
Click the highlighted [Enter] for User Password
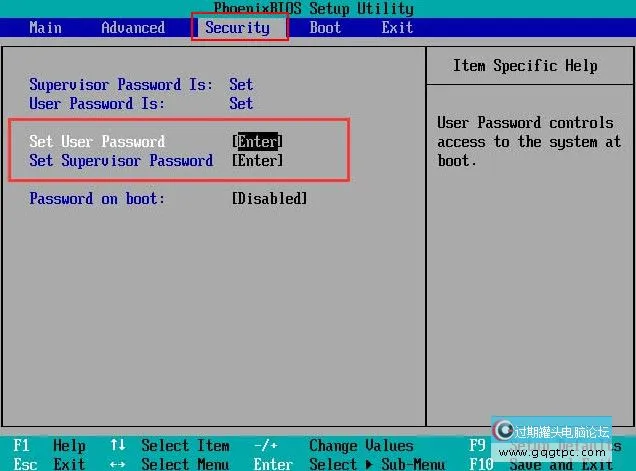tap(257, 141)
